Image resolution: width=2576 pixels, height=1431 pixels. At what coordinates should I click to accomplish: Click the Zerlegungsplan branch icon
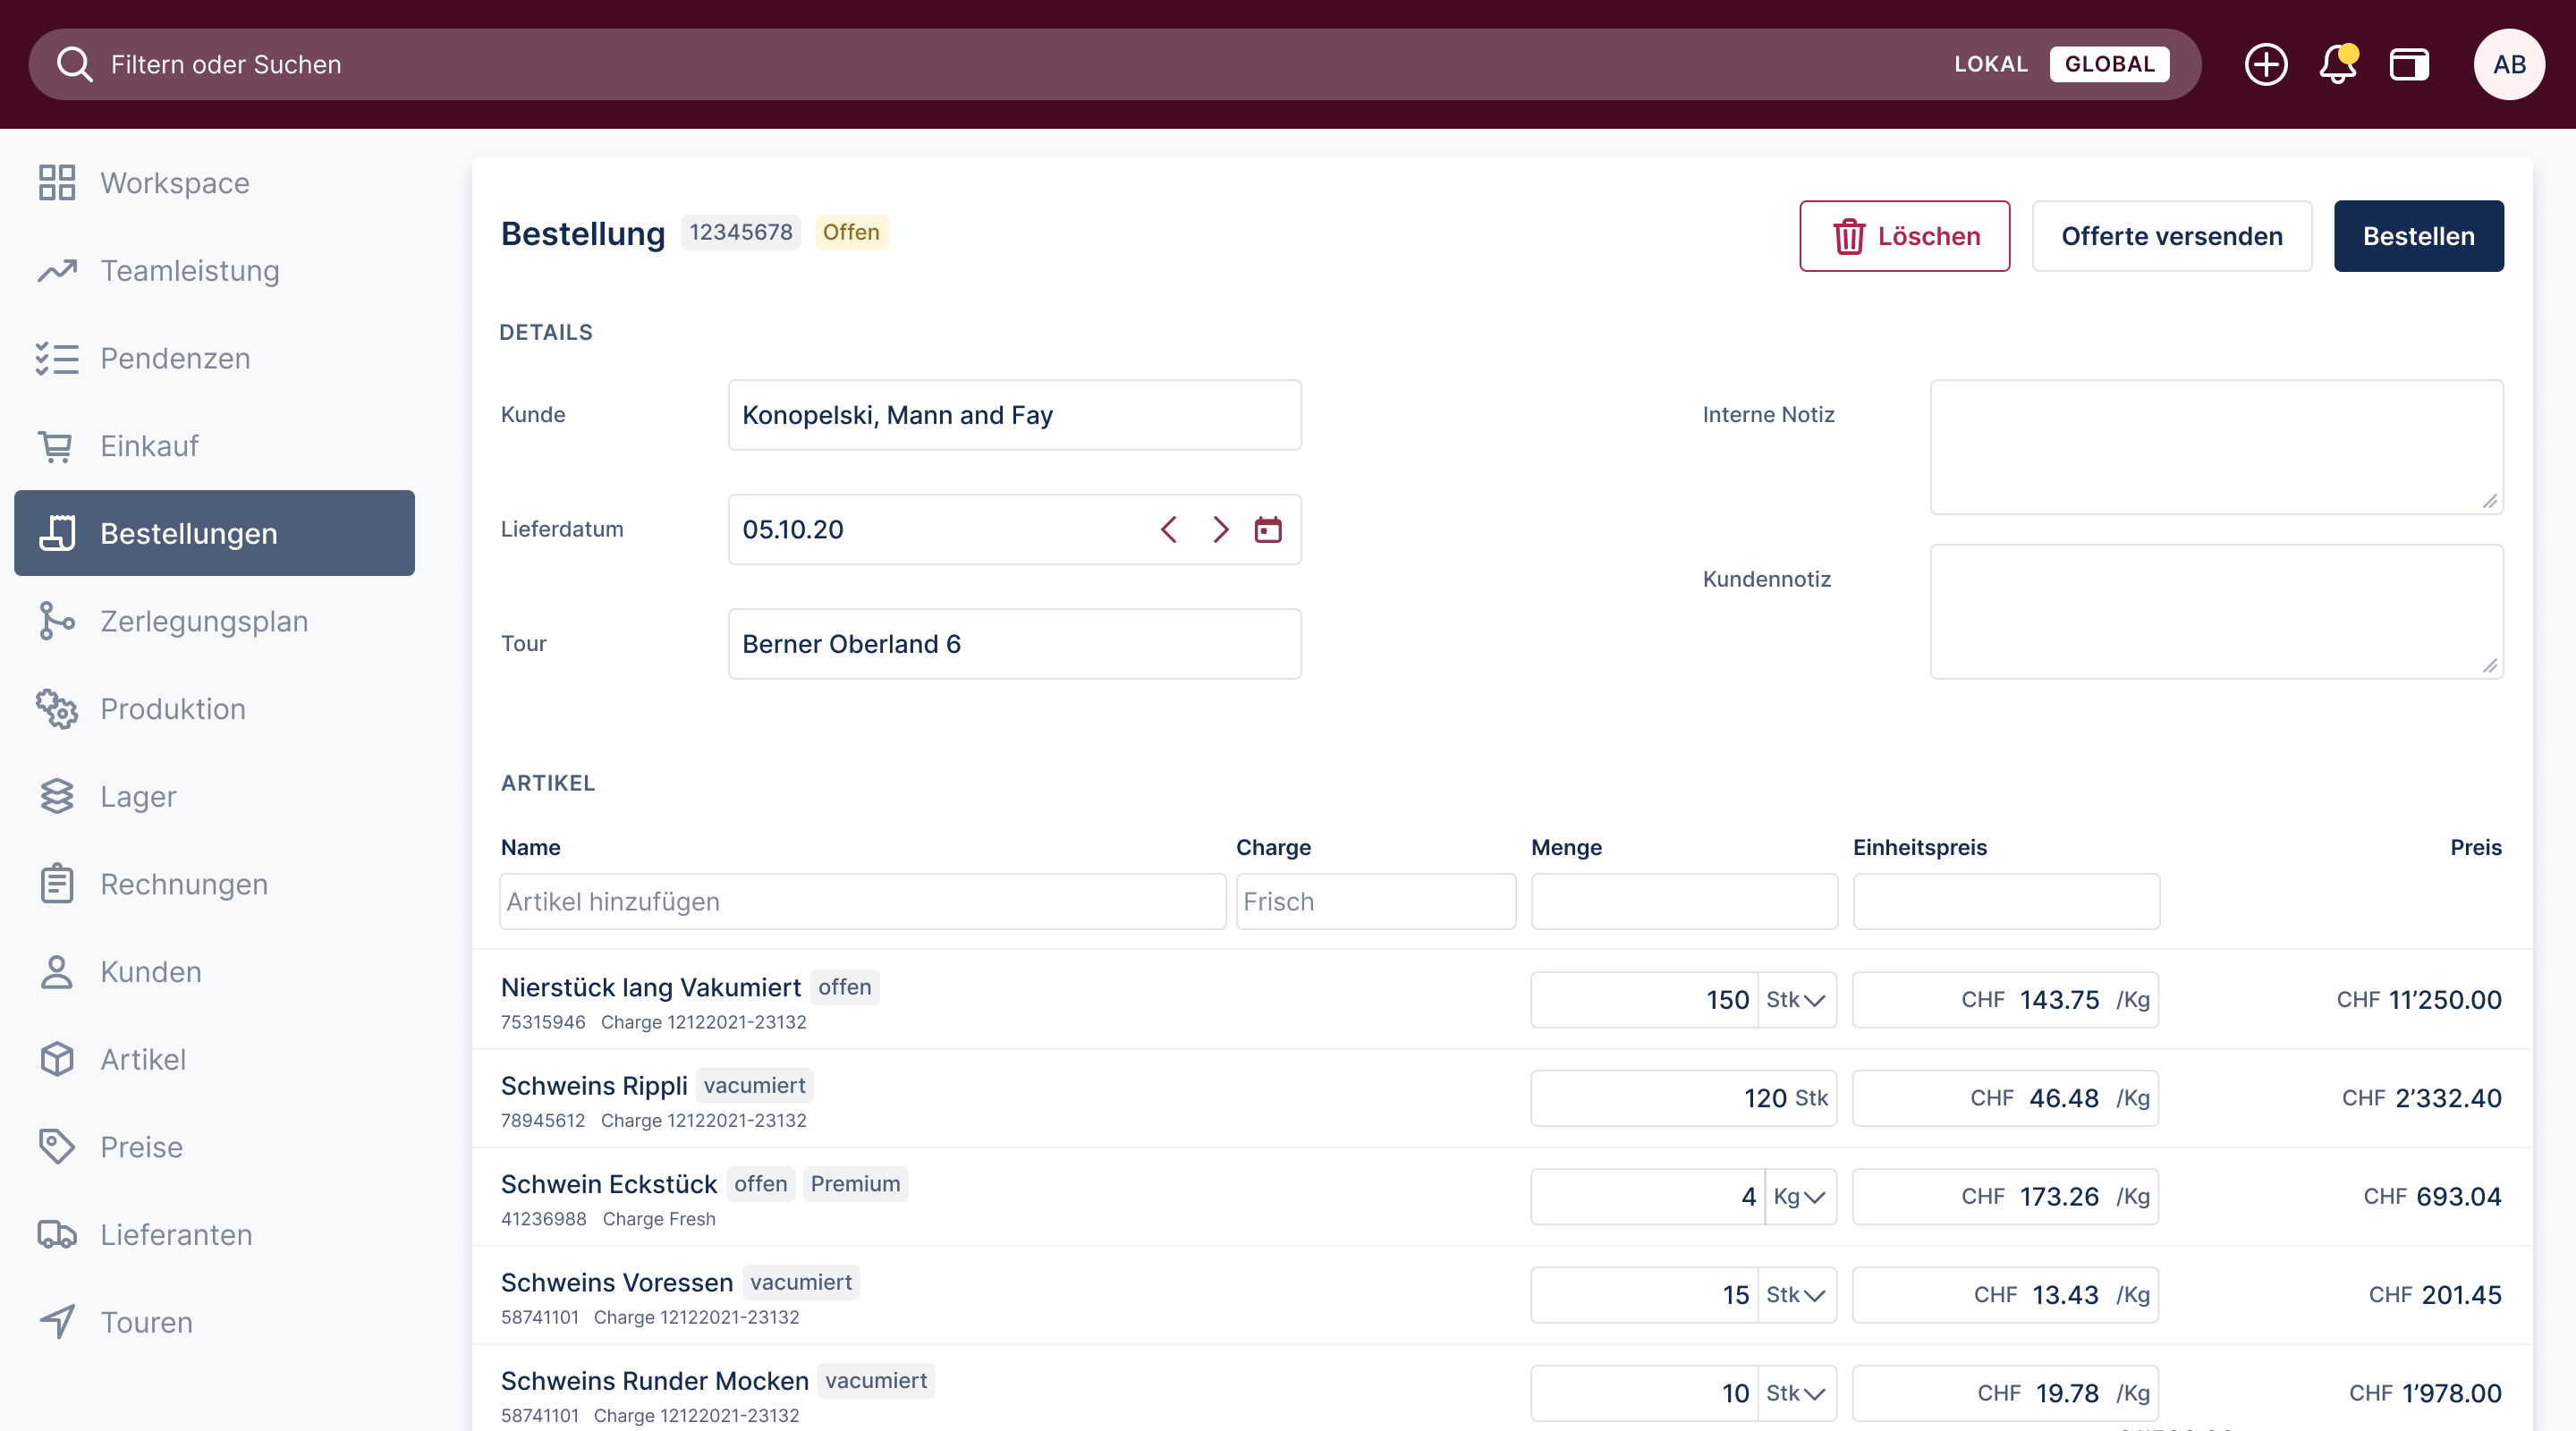57,621
